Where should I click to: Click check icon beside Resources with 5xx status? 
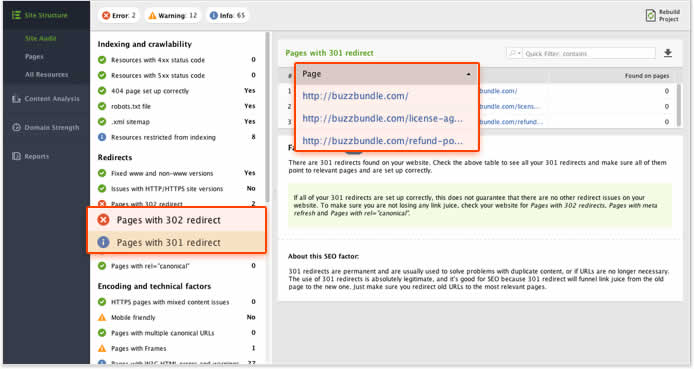coord(102,75)
